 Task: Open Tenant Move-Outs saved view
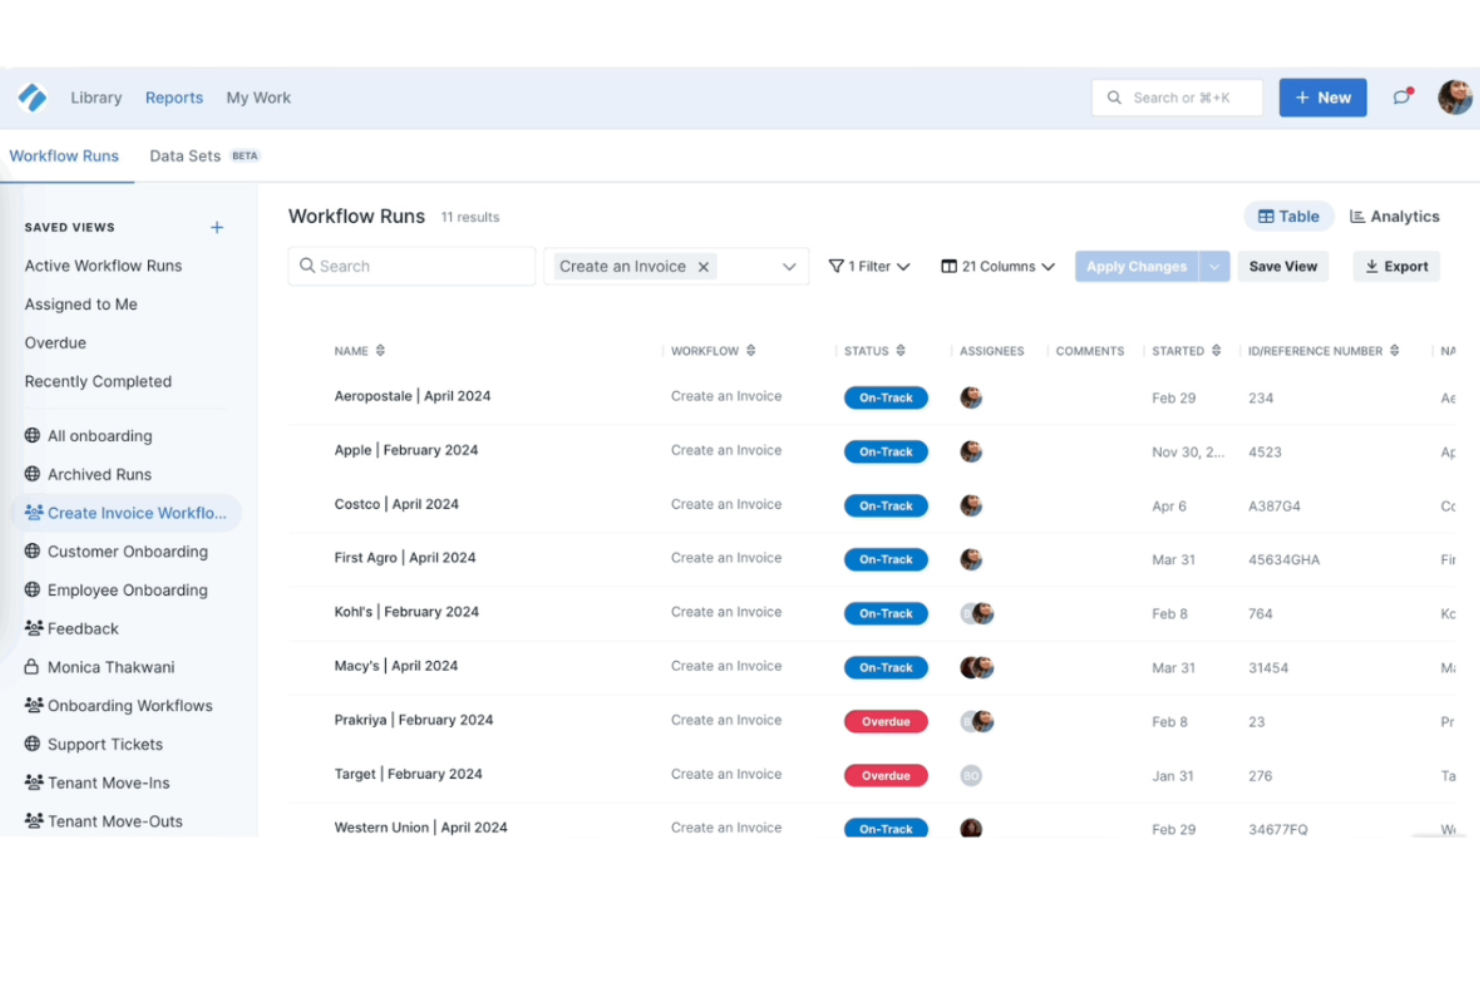click(x=103, y=821)
